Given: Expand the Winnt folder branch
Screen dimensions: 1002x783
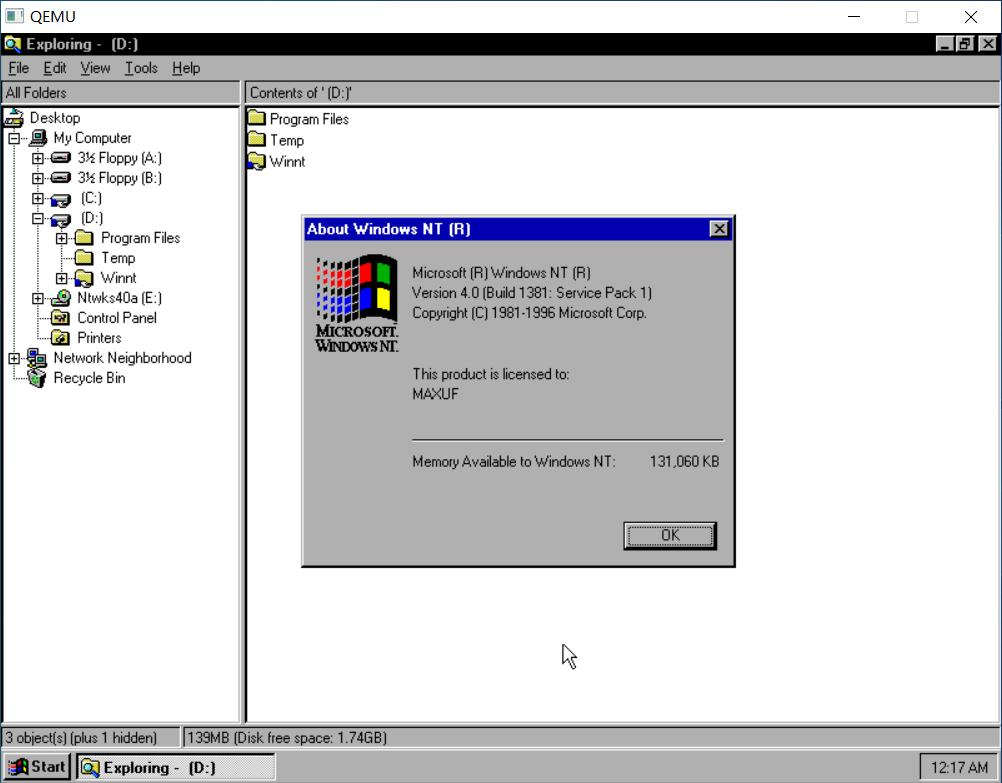Looking at the screenshot, I should 64,278.
